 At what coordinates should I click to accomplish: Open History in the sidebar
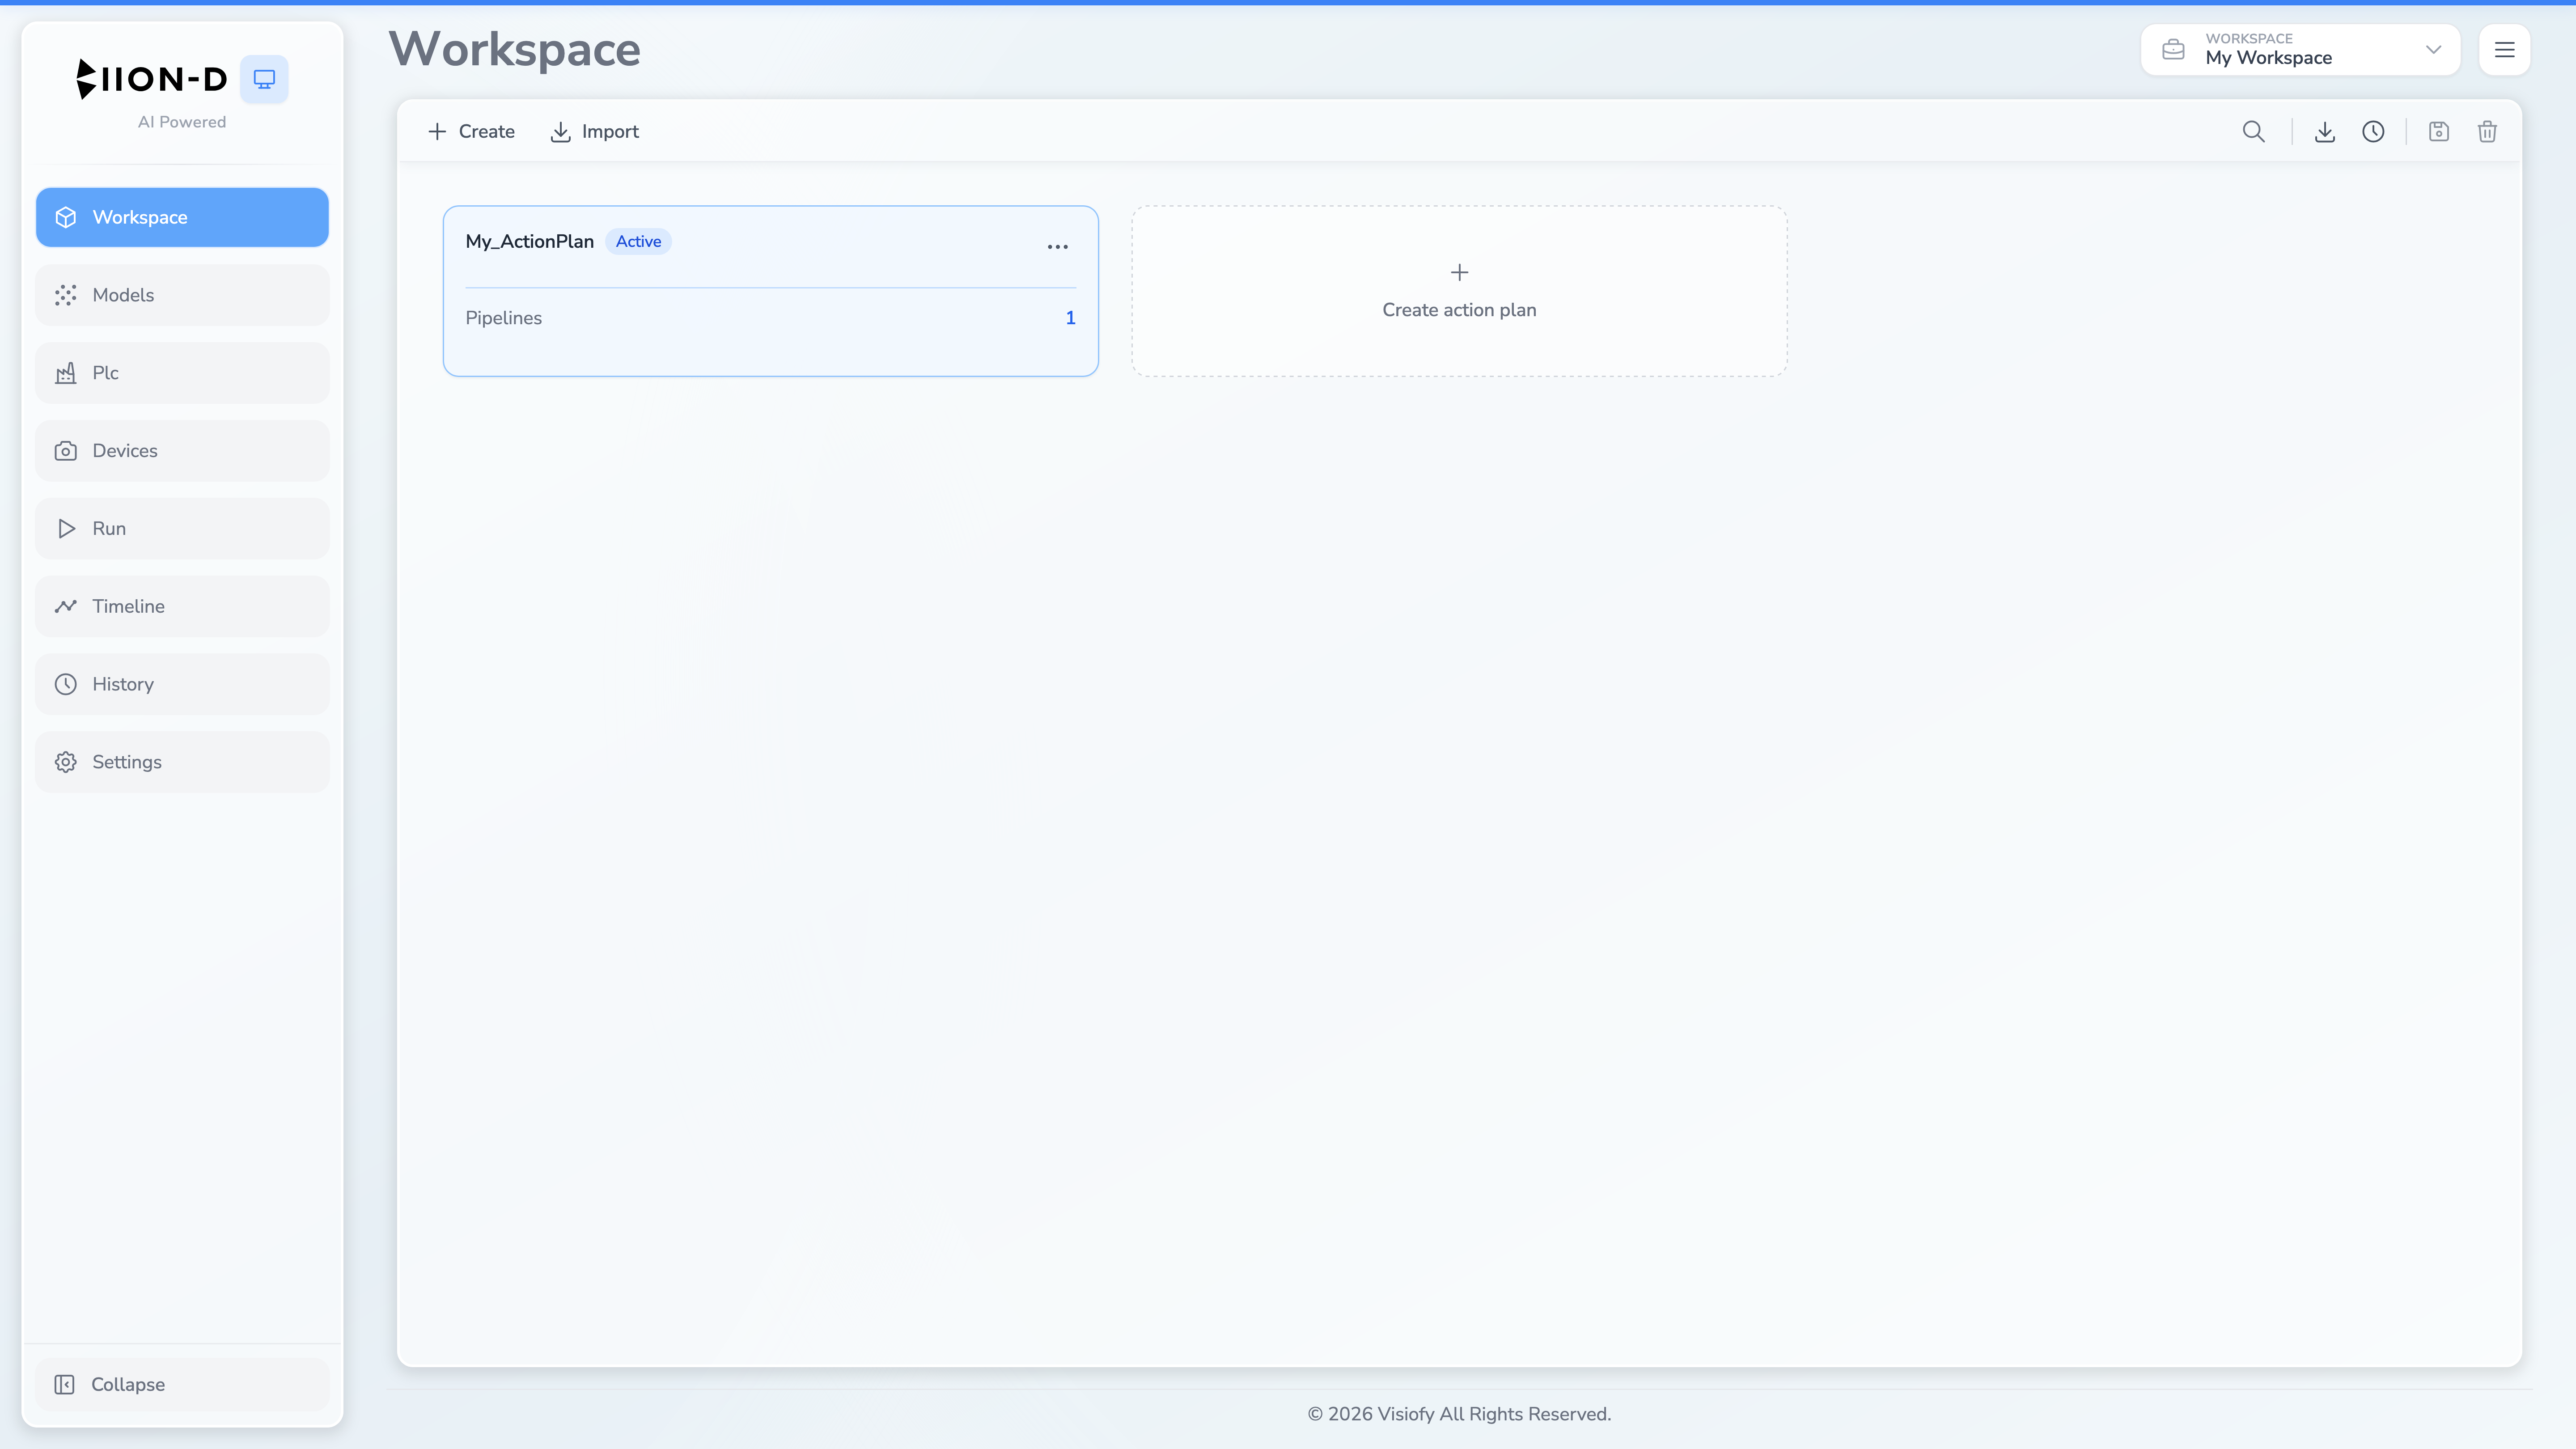pos(182,684)
